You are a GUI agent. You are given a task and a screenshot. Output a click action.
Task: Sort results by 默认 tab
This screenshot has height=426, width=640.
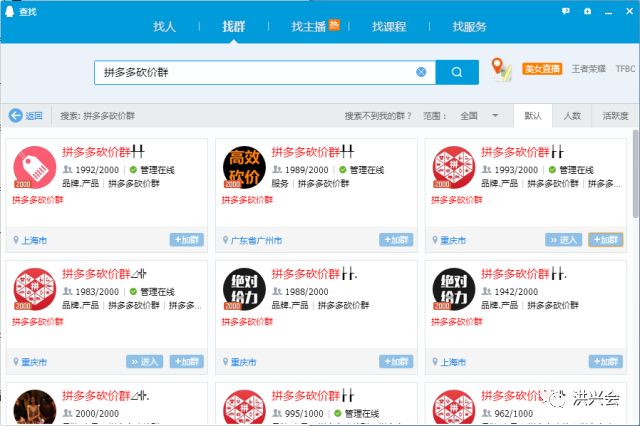pos(533,116)
